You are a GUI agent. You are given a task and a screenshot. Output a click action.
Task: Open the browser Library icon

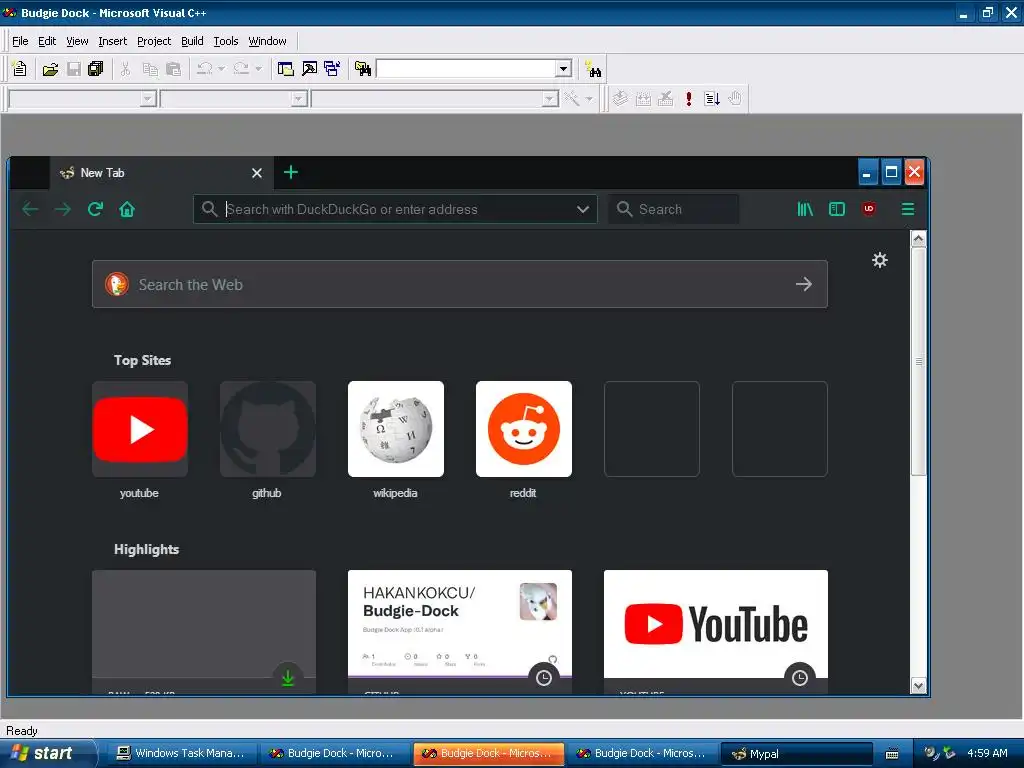point(805,209)
